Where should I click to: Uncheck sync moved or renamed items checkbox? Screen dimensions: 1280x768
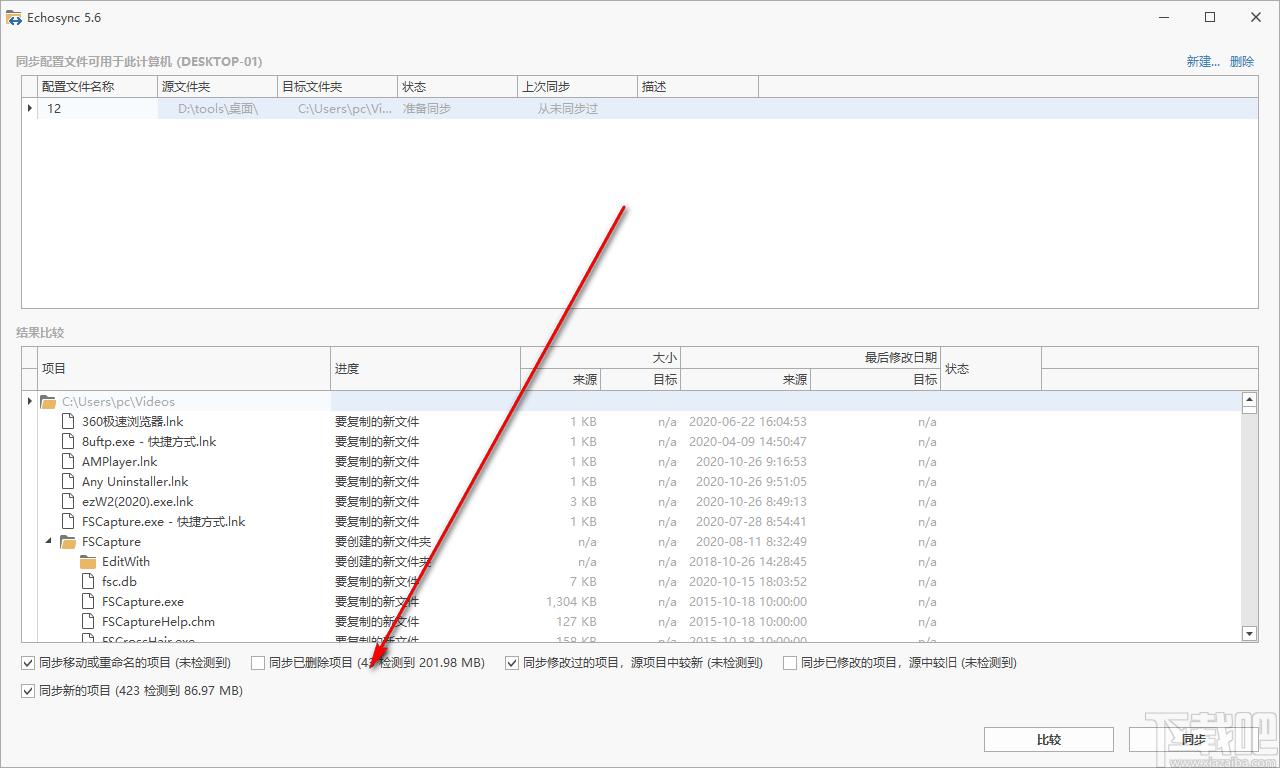pyautogui.click(x=28, y=662)
